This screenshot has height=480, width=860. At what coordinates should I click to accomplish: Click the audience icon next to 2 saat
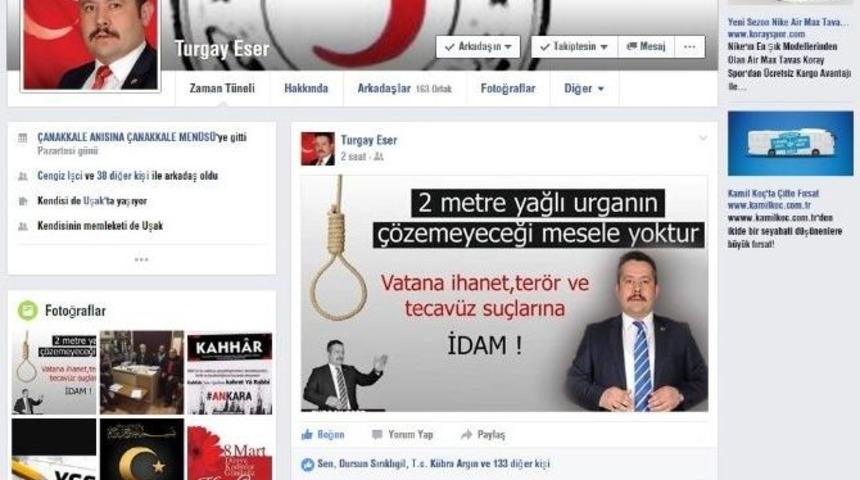pos(378,157)
